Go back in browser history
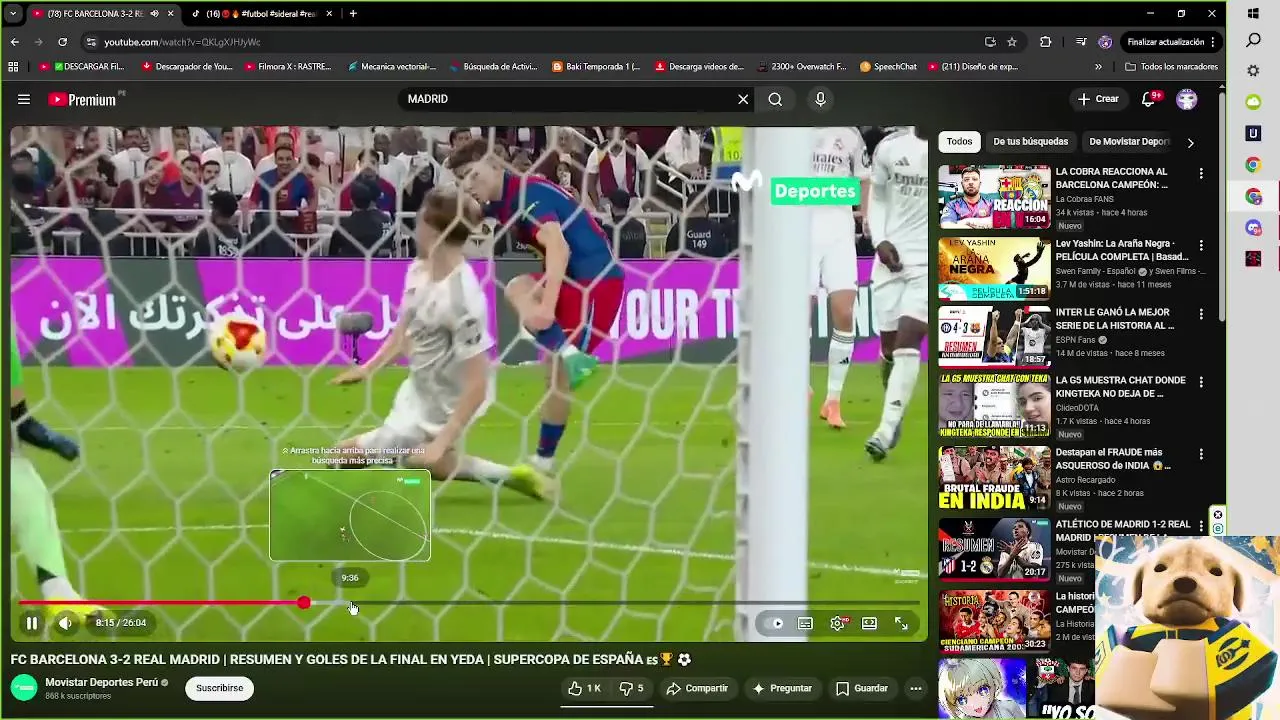Image resolution: width=1280 pixels, height=720 pixels. click(14, 42)
